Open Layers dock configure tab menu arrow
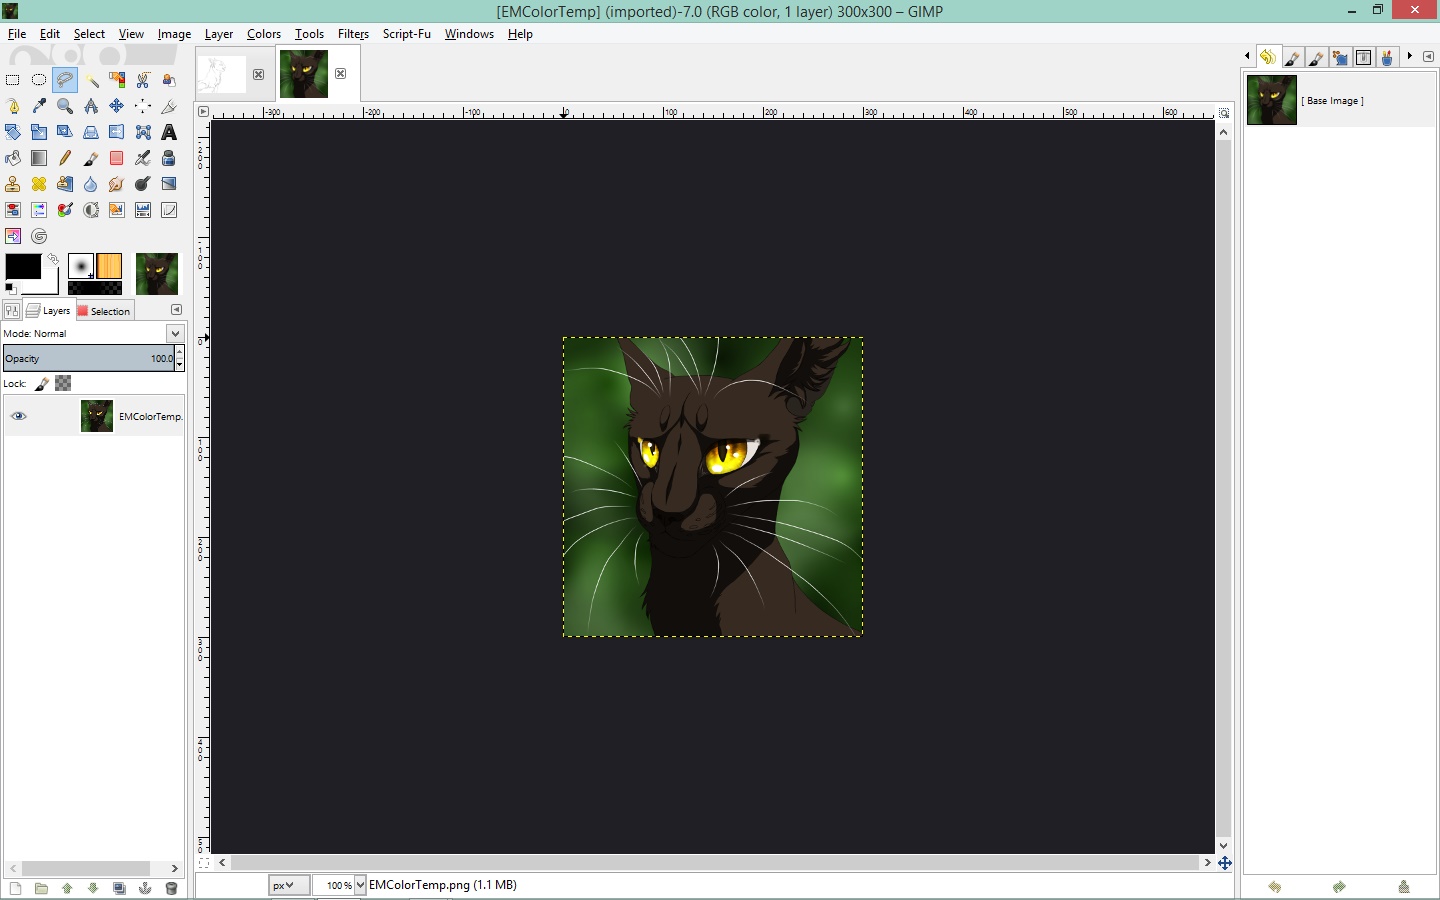This screenshot has width=1440, height=900. tap(177, 310)
